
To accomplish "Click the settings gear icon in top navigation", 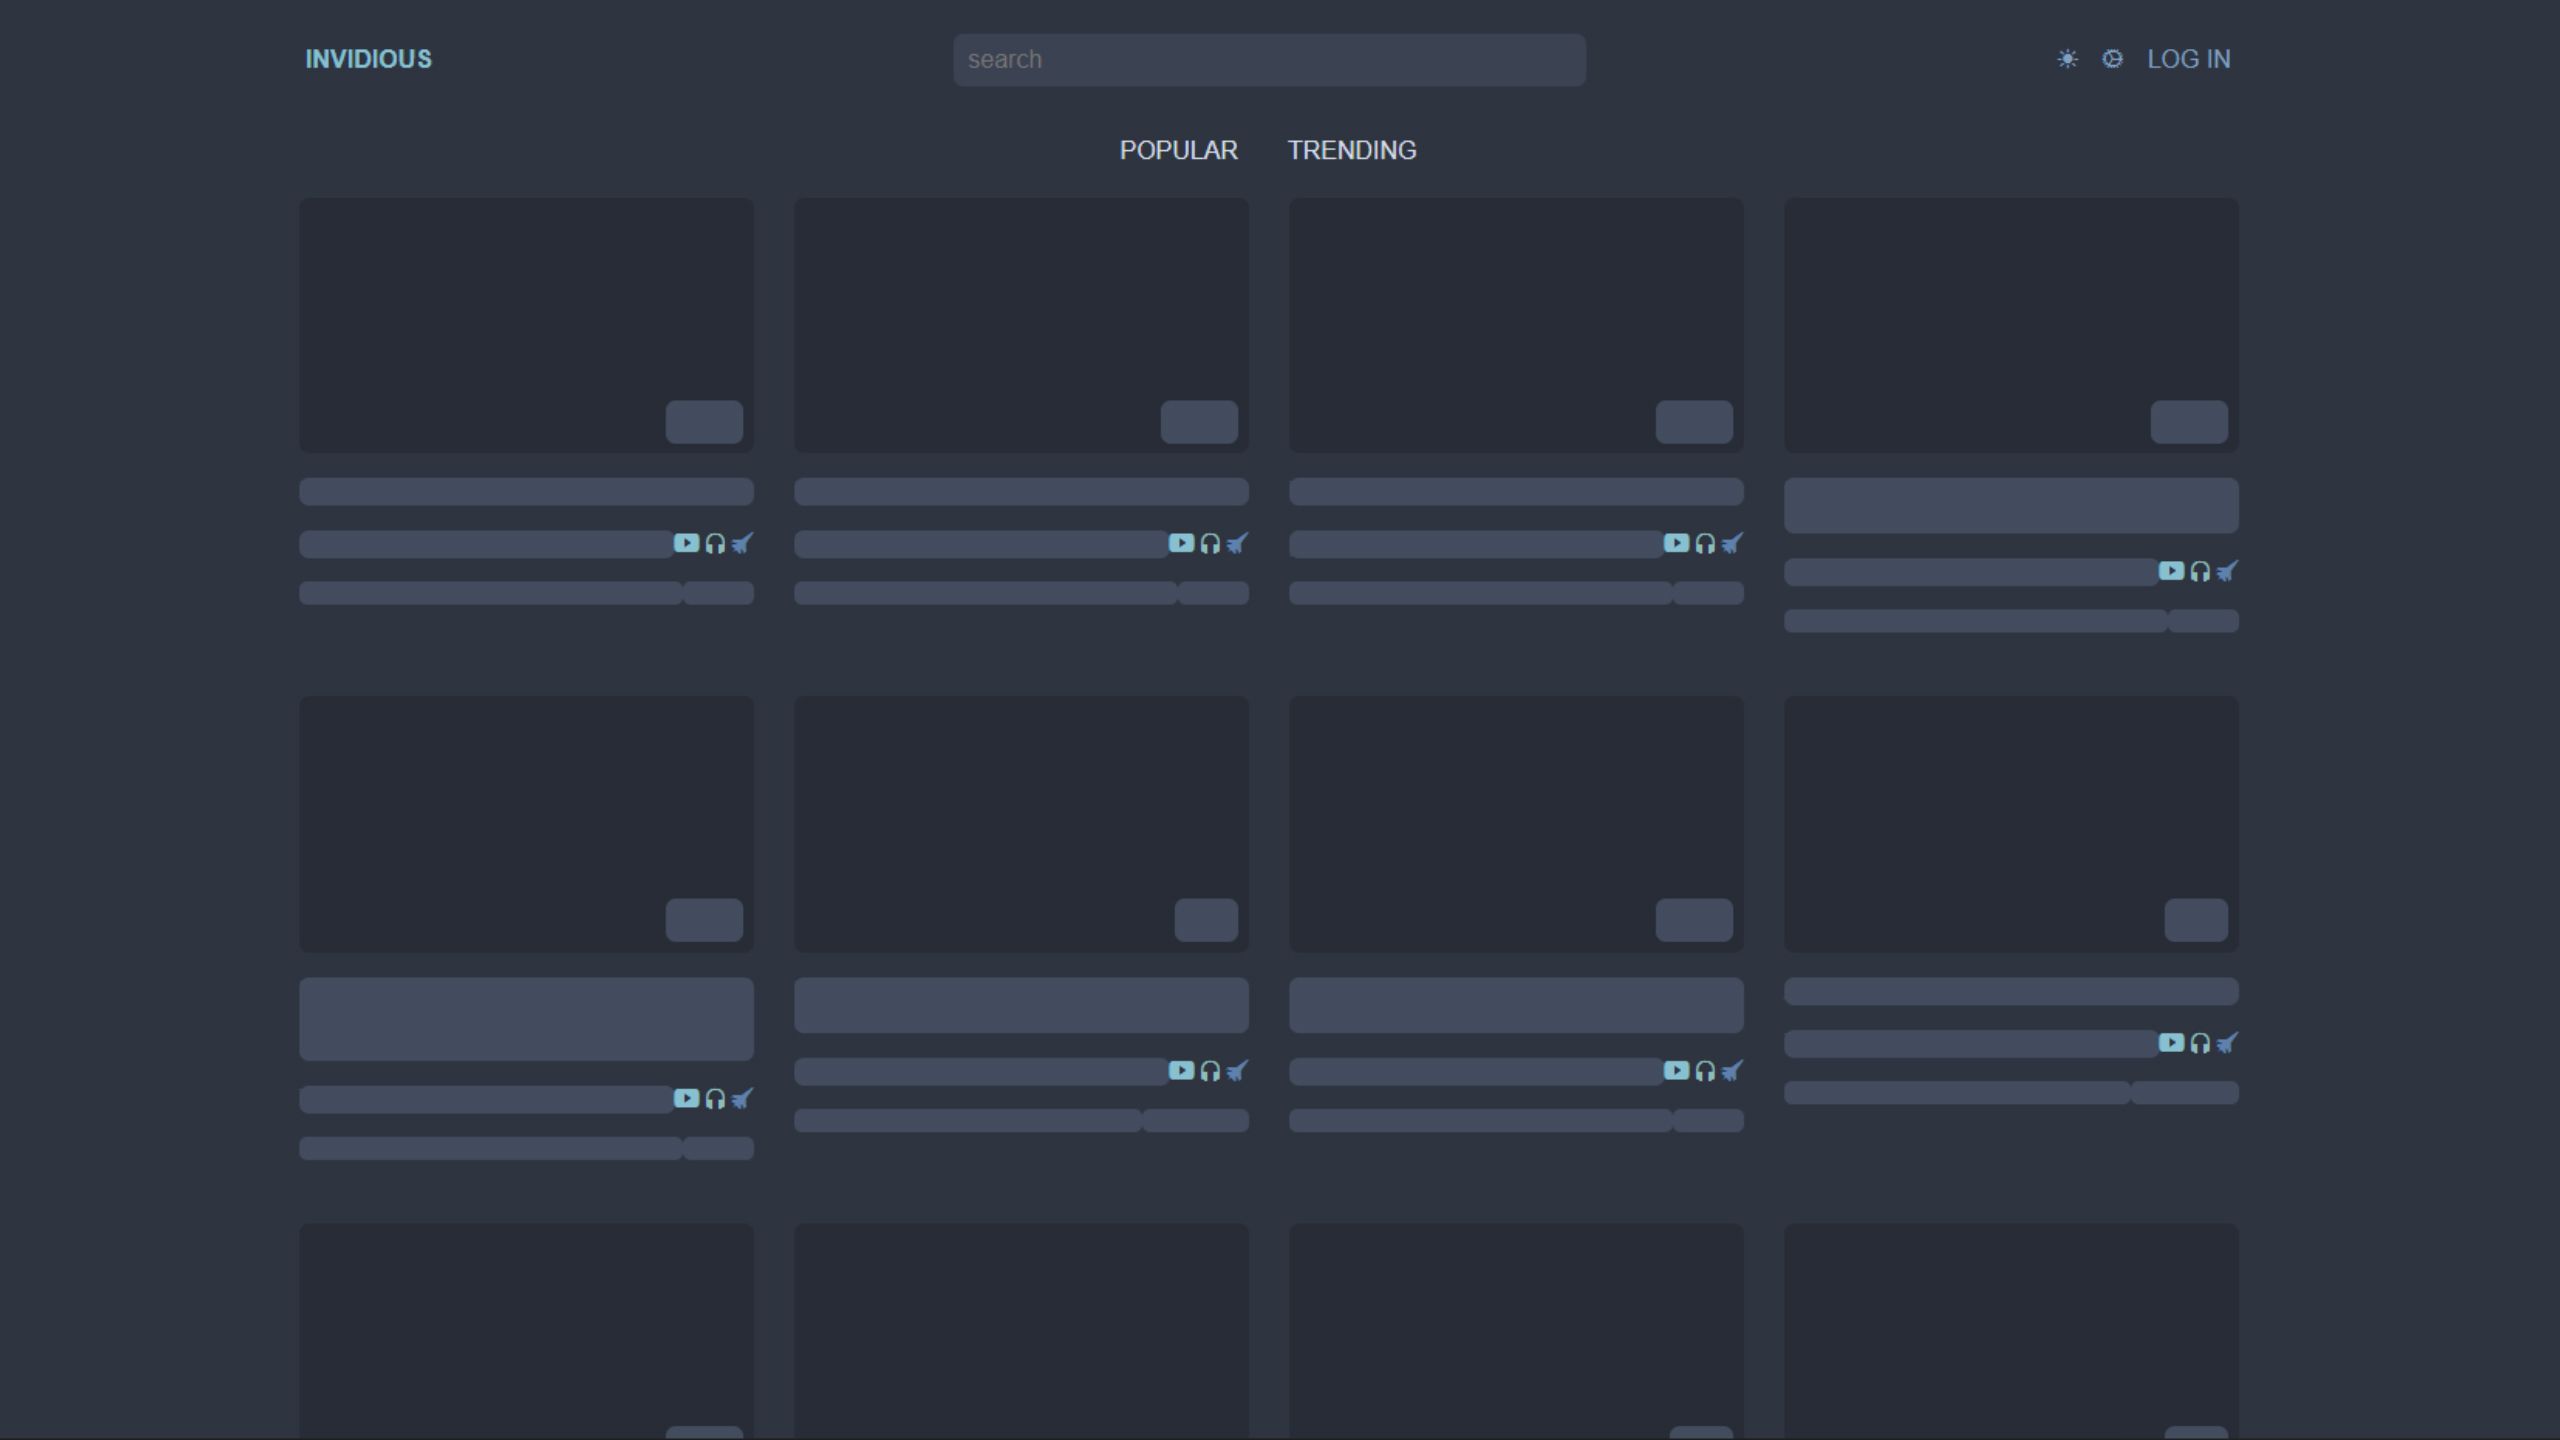I will pos(2112,58).
